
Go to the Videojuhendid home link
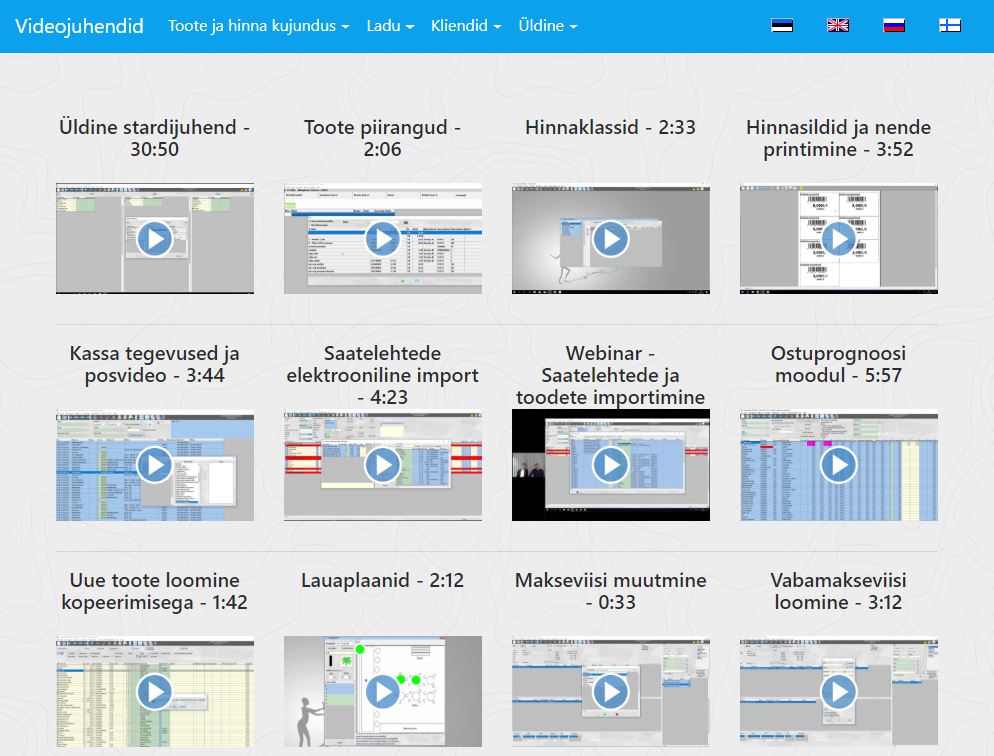point(79,26)
